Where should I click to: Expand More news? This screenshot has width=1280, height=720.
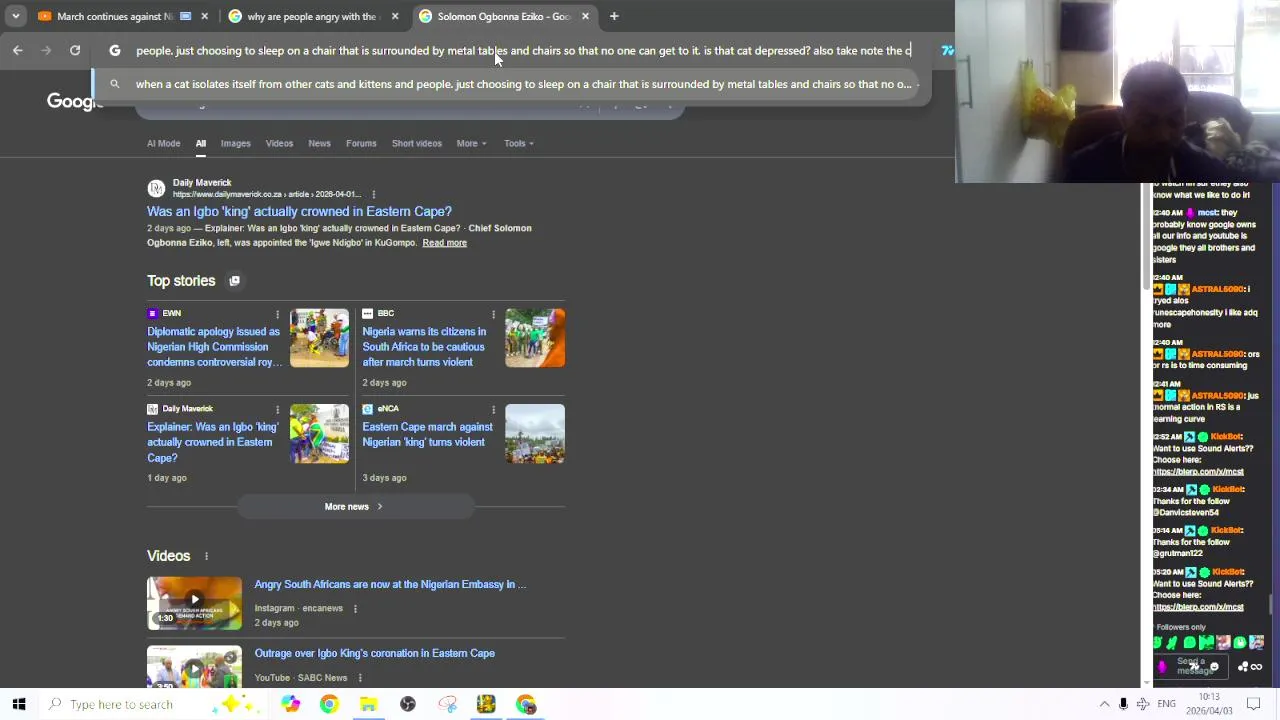354,507
